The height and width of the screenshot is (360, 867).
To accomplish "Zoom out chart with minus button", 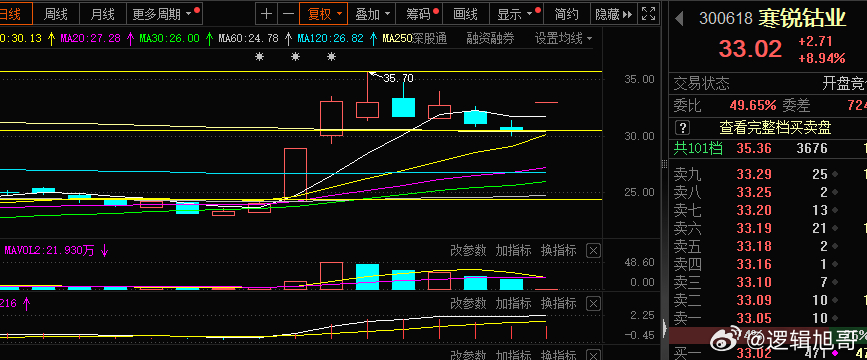I will click(288, 14).
